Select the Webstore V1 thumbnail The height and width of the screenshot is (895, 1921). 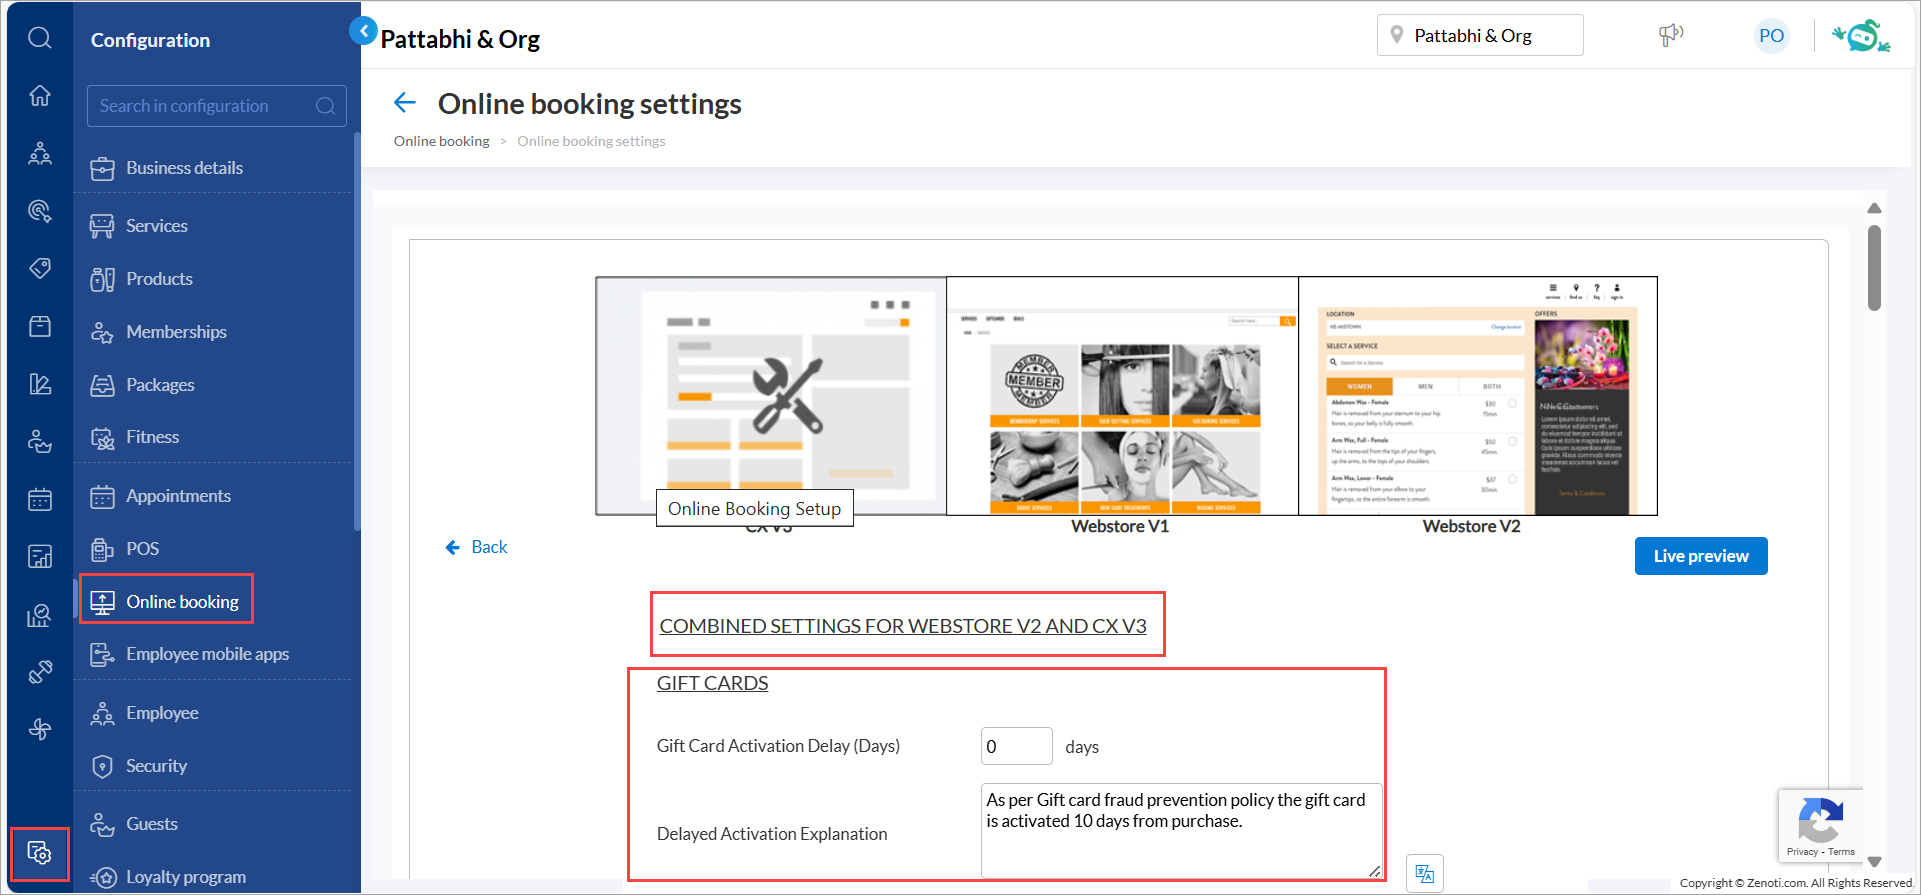(x=1122, y=396)
